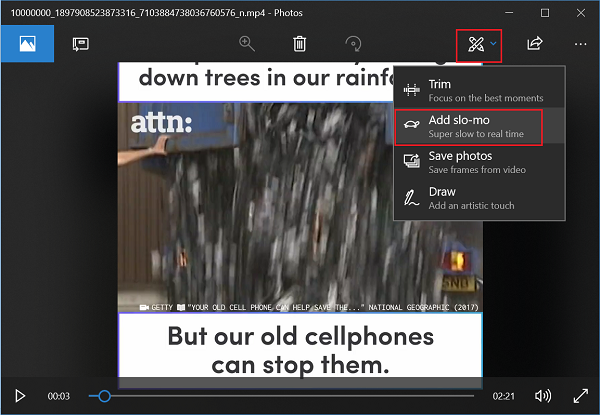The image size is (600, 415).
Task: Share the video with the share icon
Action: click(x=535, y=43)
